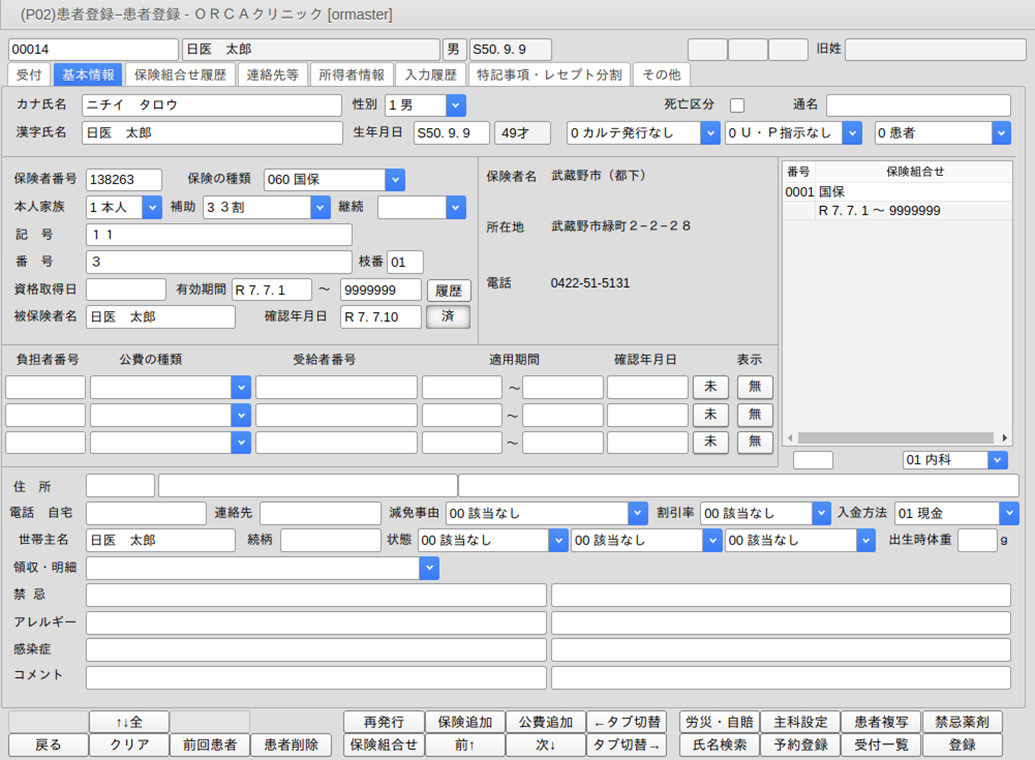Toggle first public expense row 未 button

click(x=710, y=387)
